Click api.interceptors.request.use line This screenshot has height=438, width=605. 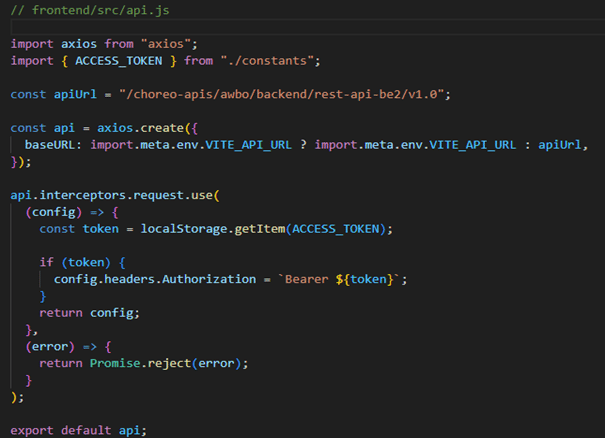pyautogui.click(x=115, y=195)
